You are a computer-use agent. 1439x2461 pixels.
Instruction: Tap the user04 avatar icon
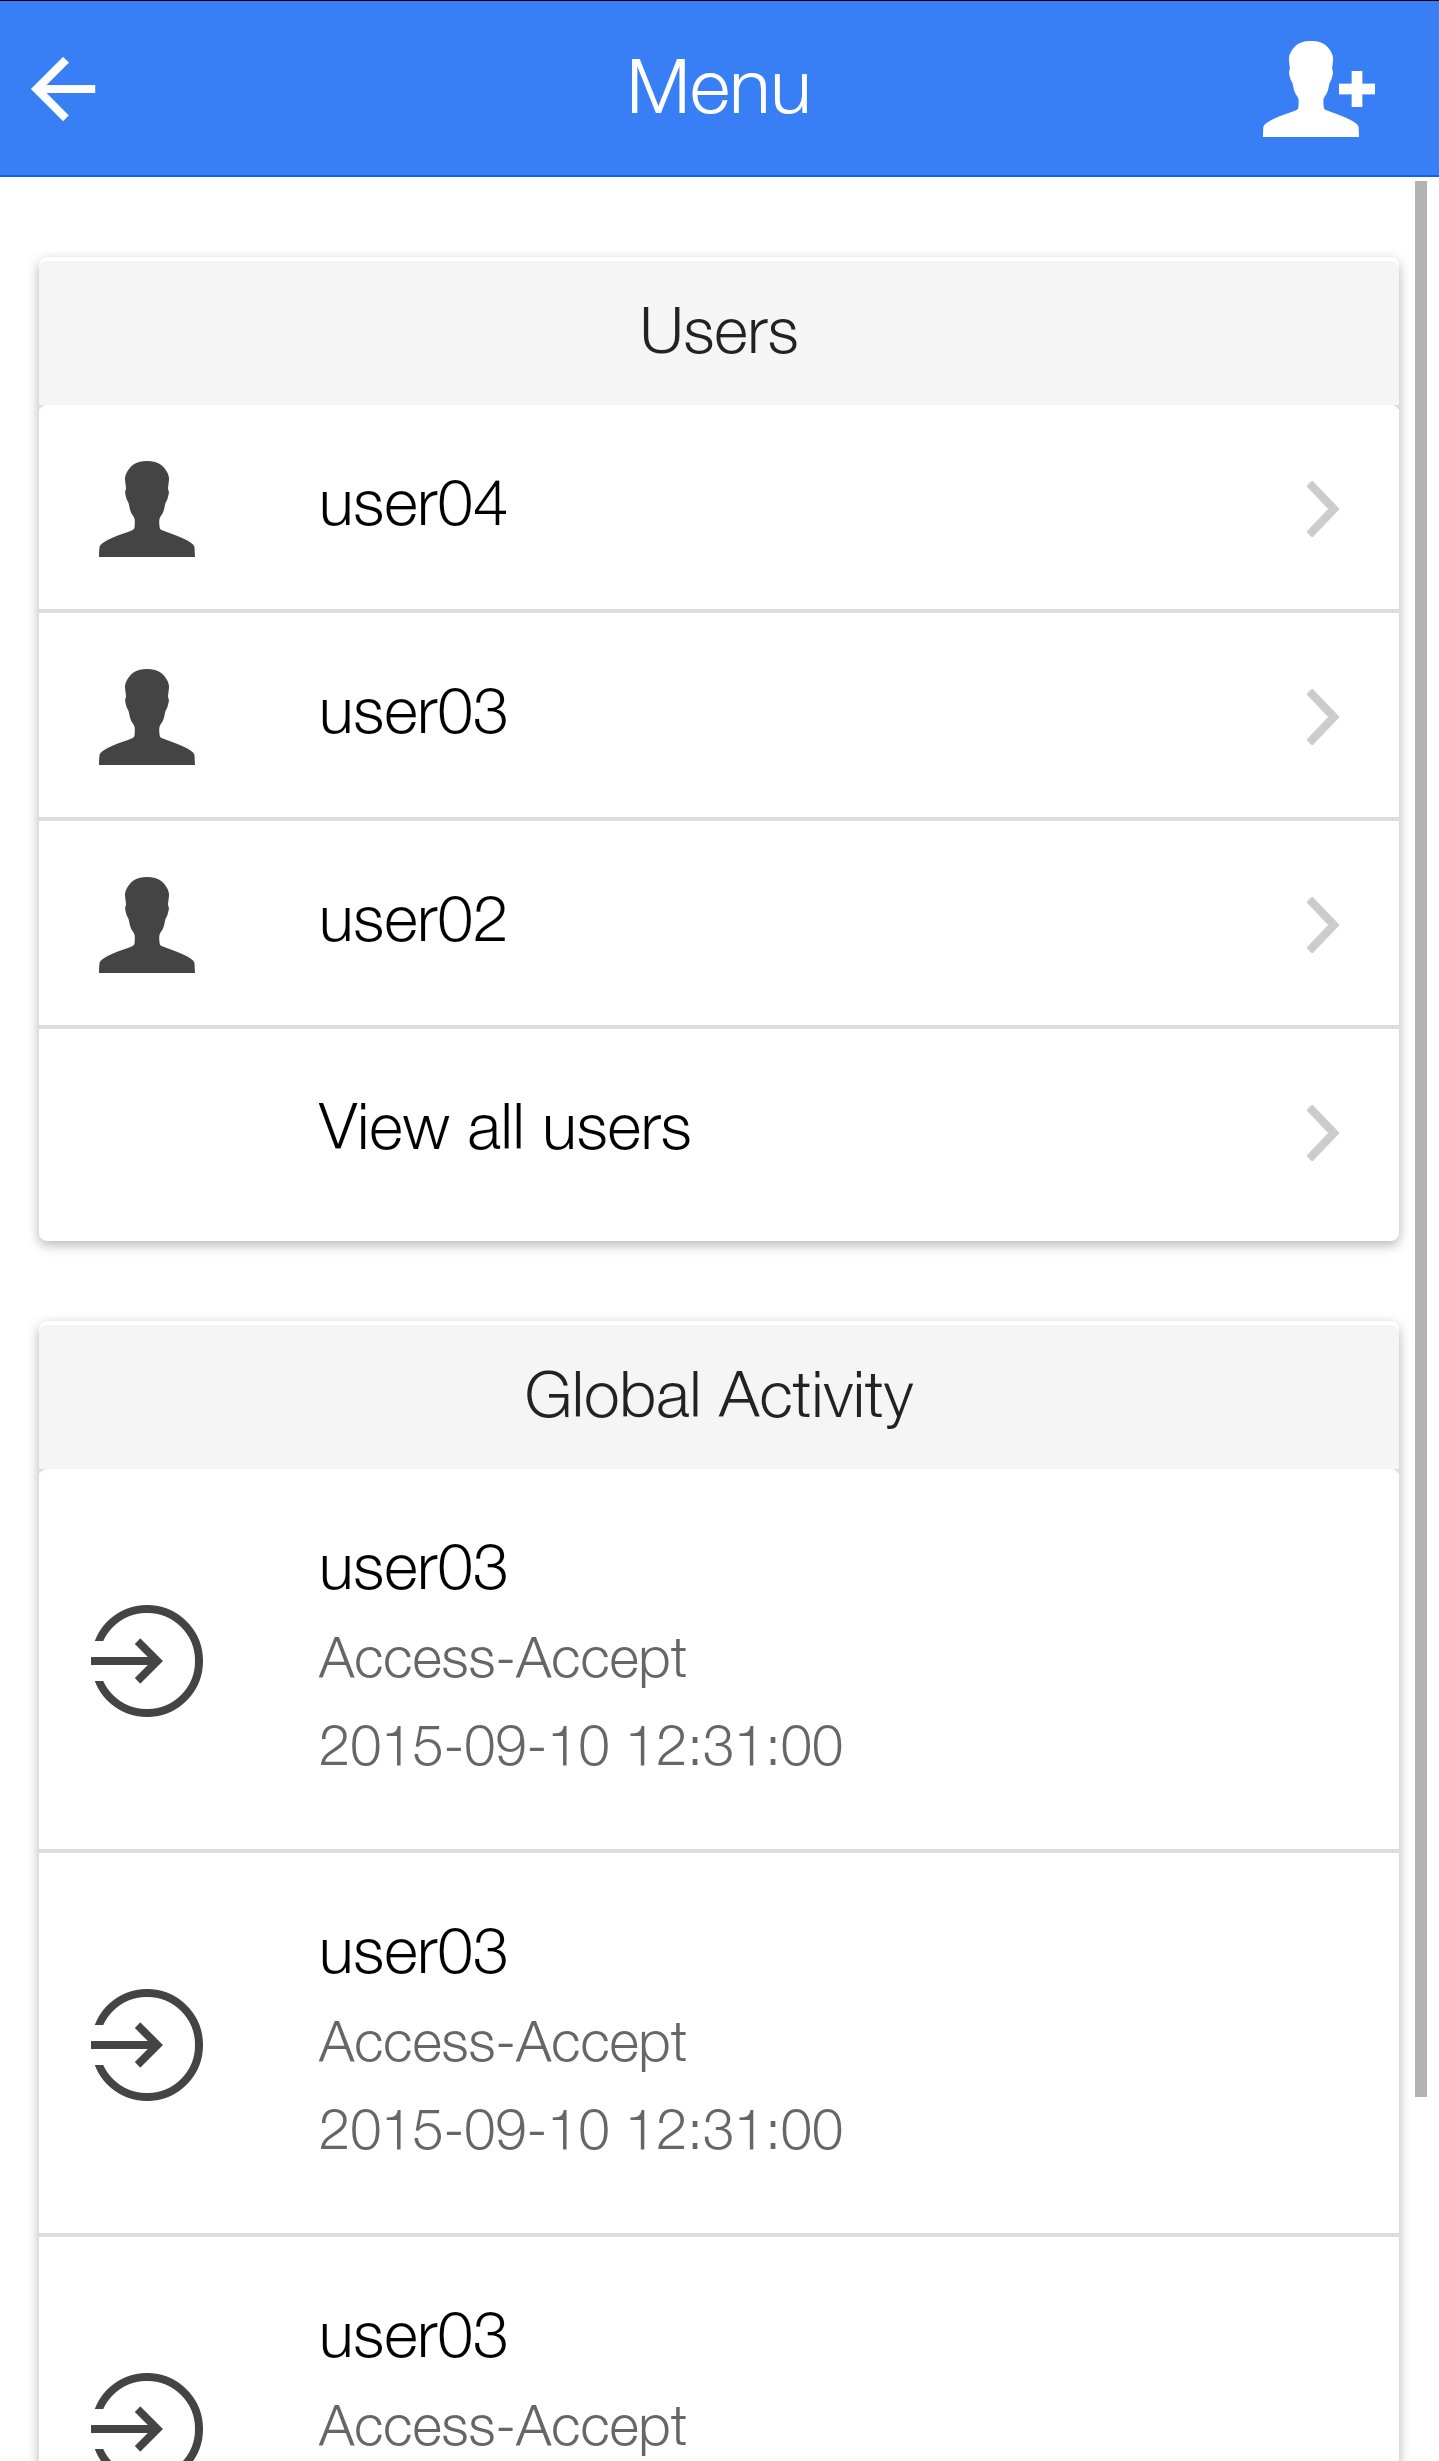click(x=147, y=509)
